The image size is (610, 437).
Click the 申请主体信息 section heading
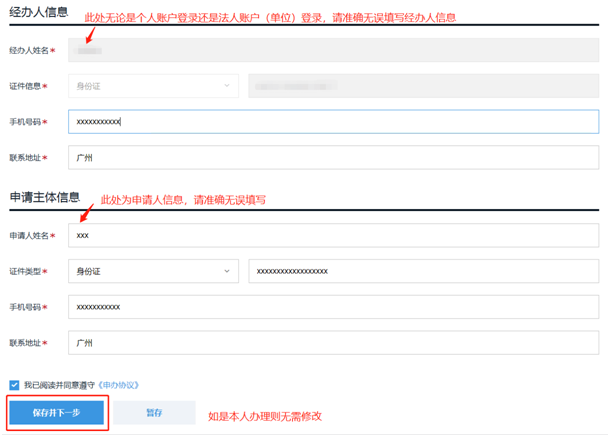[x=45, y=197]
